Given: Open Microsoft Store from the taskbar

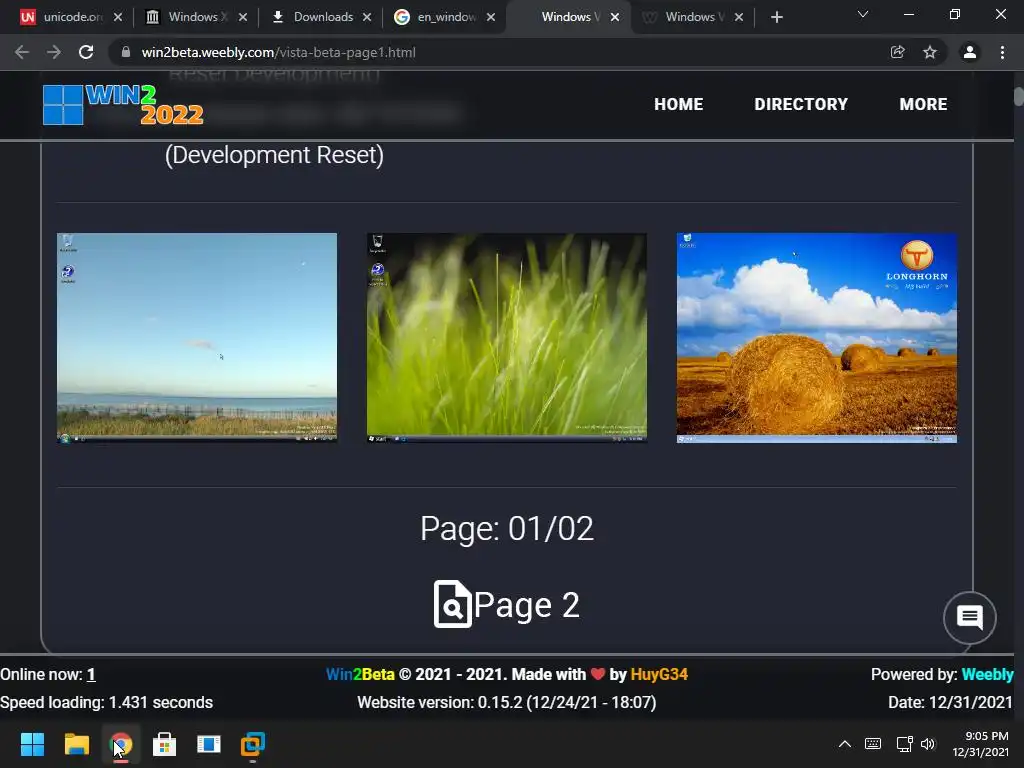Looking at the screenshot, I should click(x=165, y=744).
